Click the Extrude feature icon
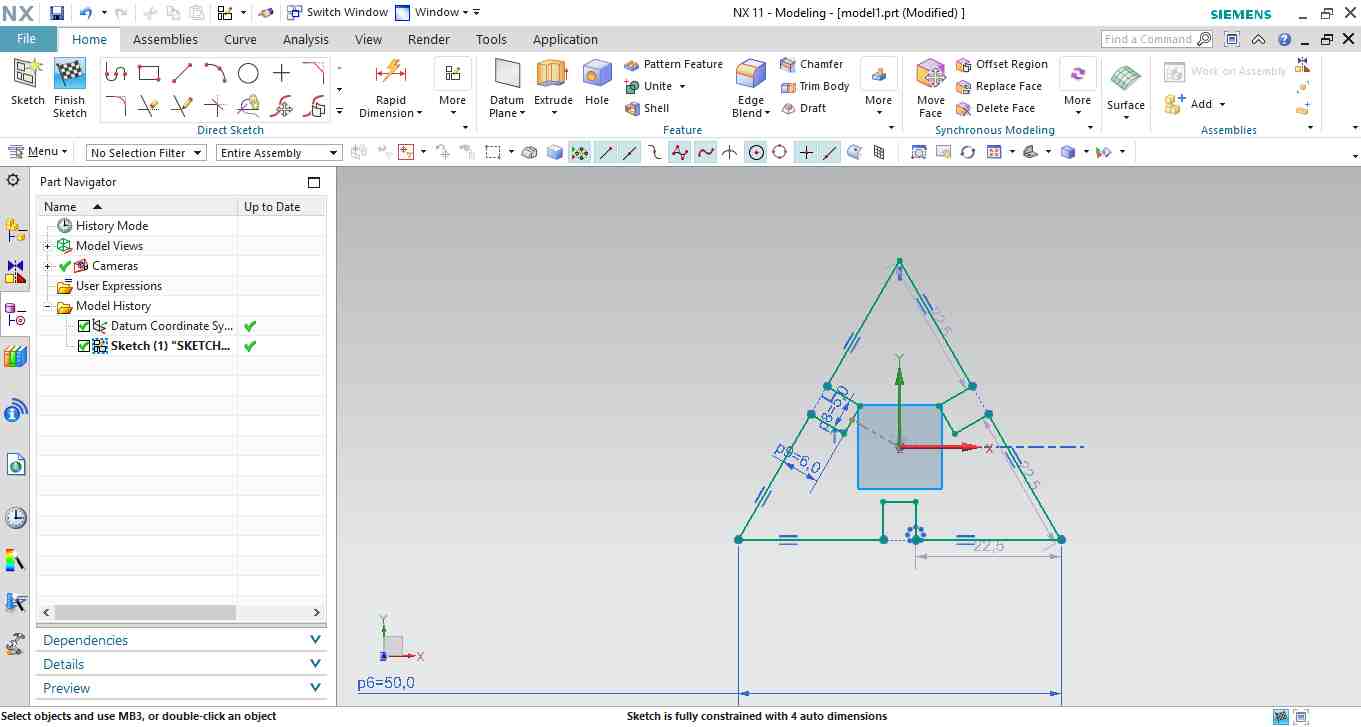Viewport: 1361px width, 727px height. pos(553,74)
